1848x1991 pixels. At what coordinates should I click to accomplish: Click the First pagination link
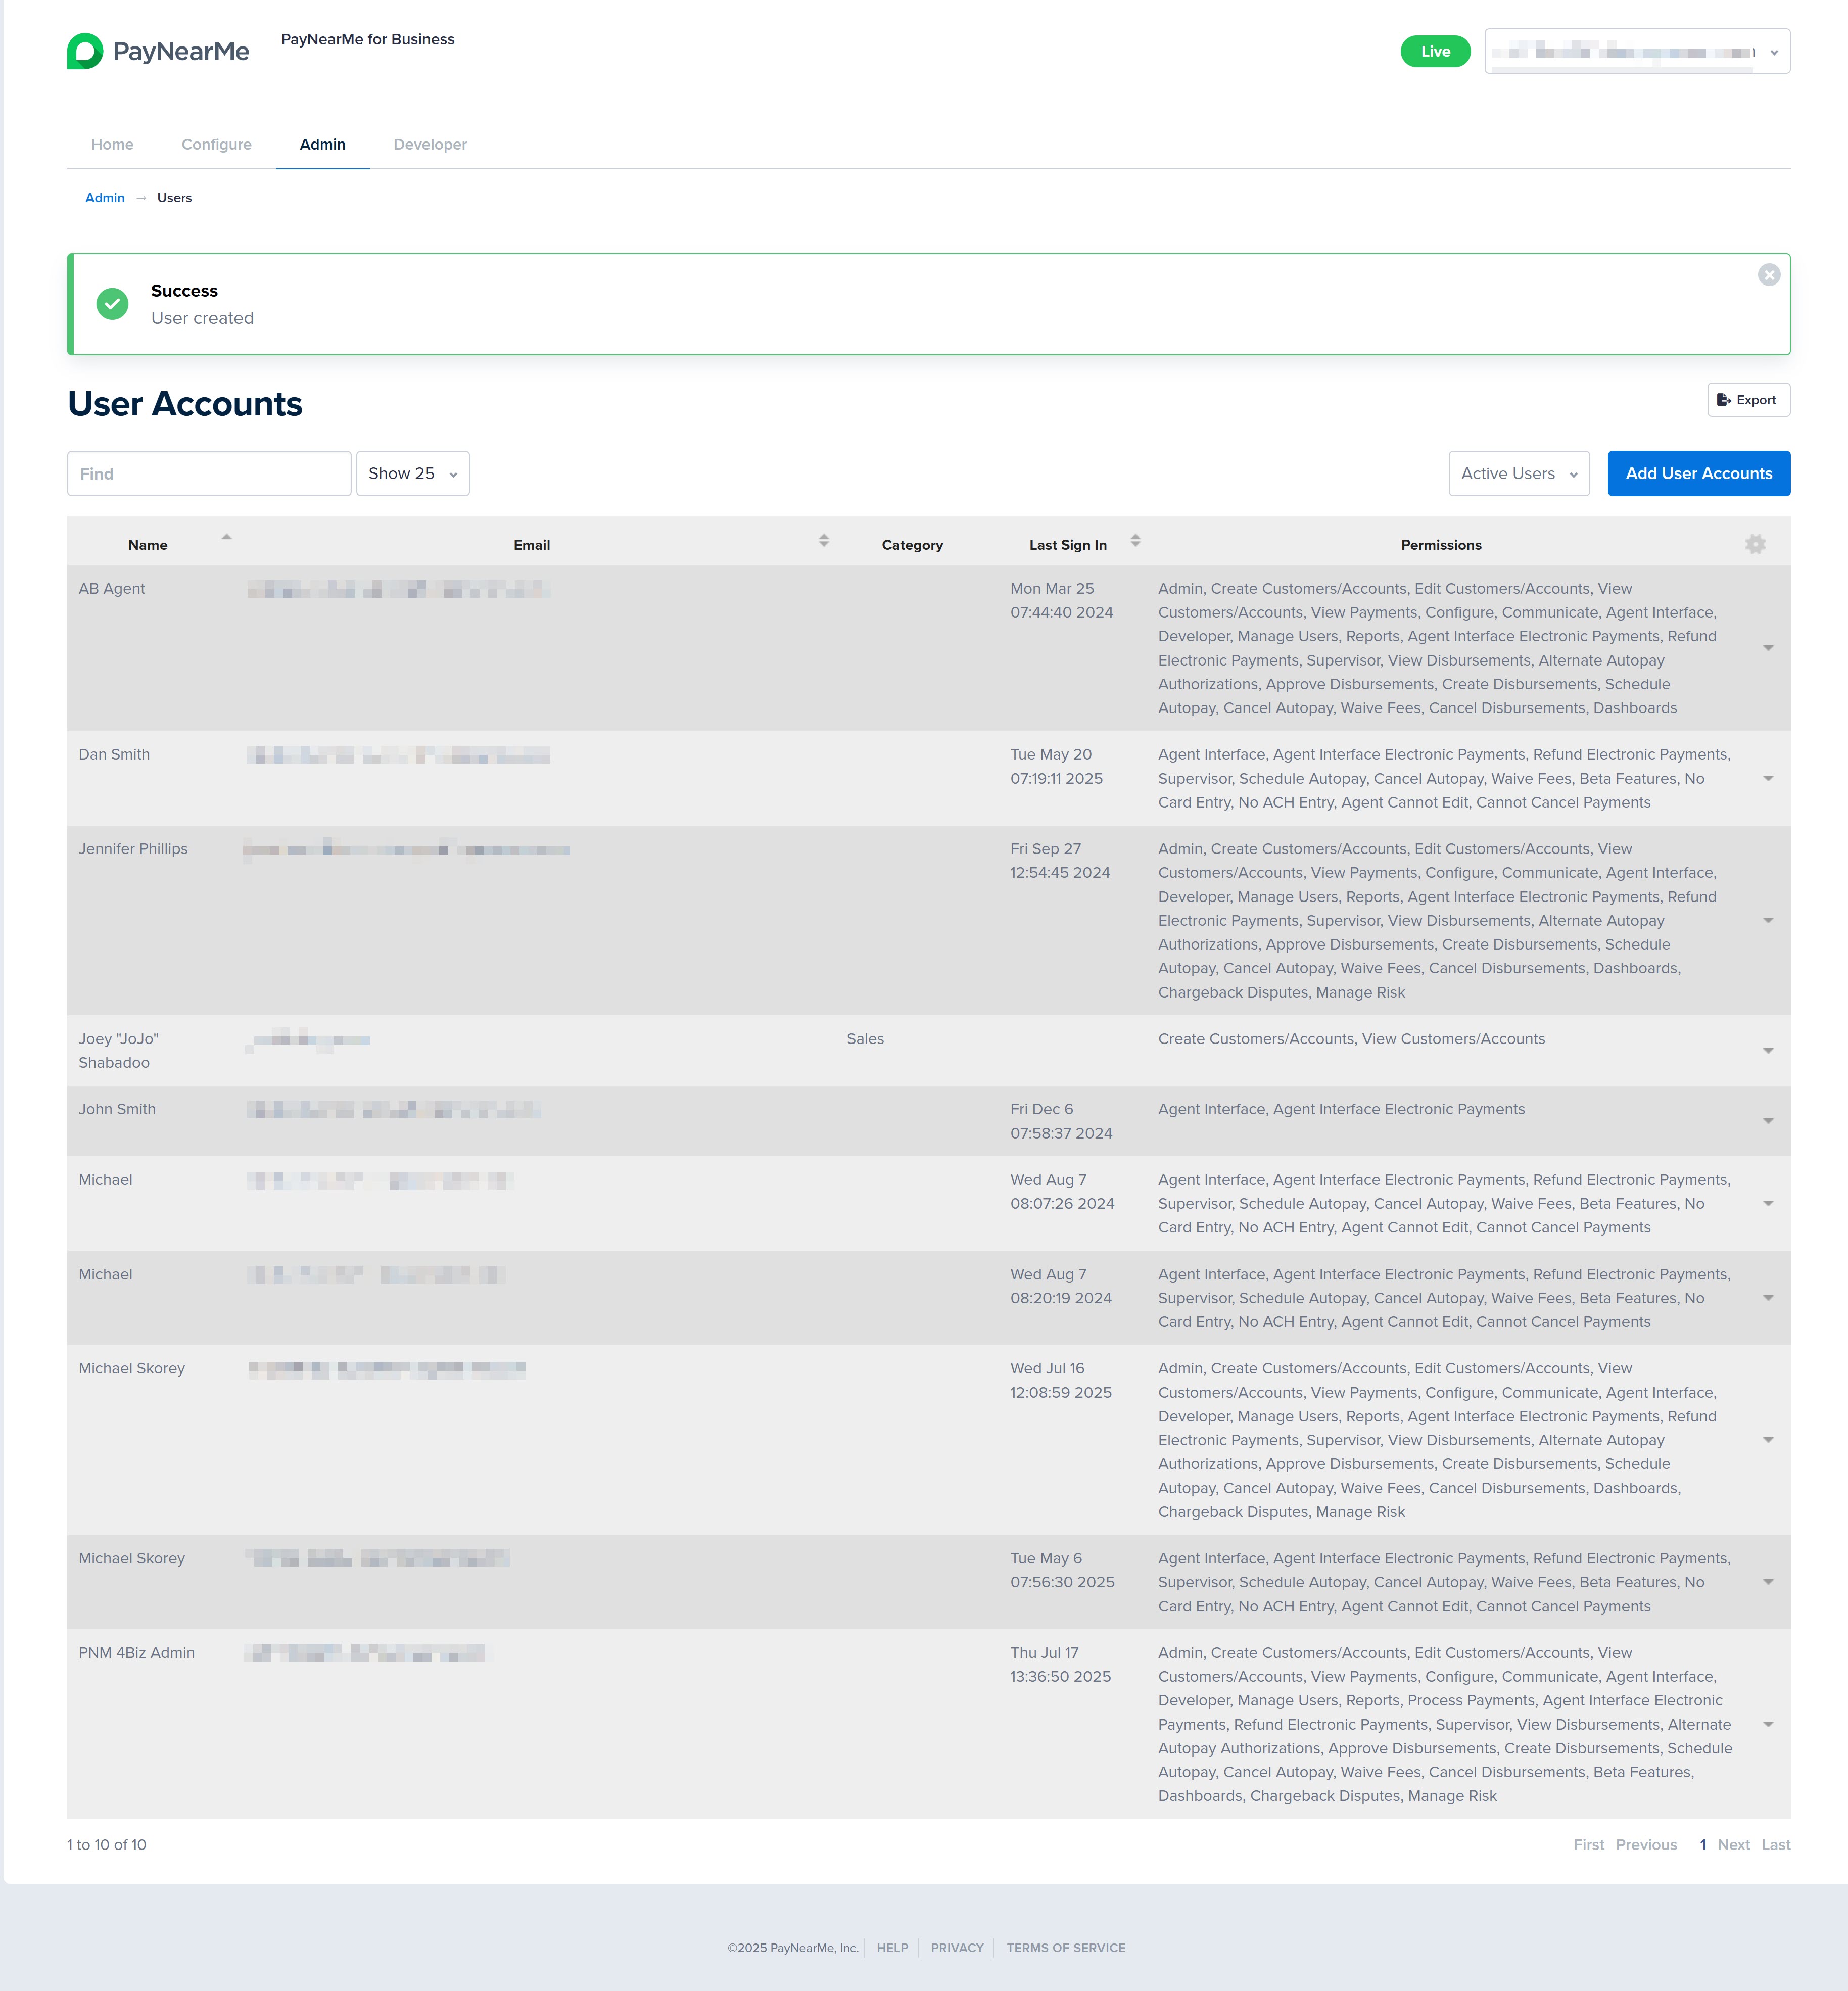click(1588, 1845)
